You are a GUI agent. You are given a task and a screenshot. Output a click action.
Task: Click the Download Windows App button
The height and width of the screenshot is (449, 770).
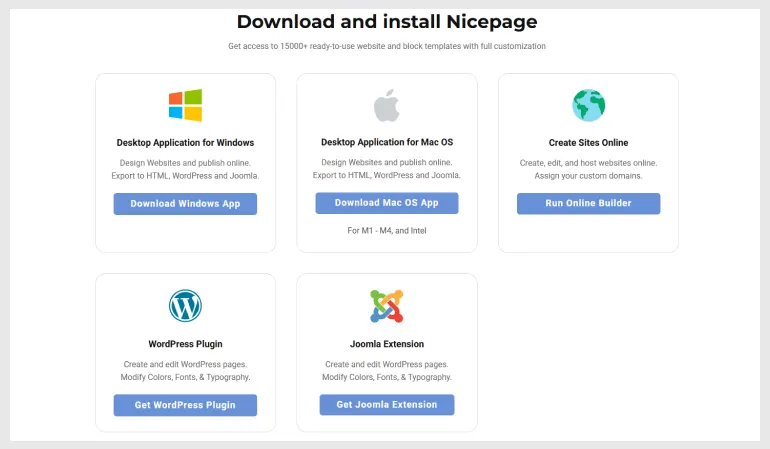(x=185, y=204)
